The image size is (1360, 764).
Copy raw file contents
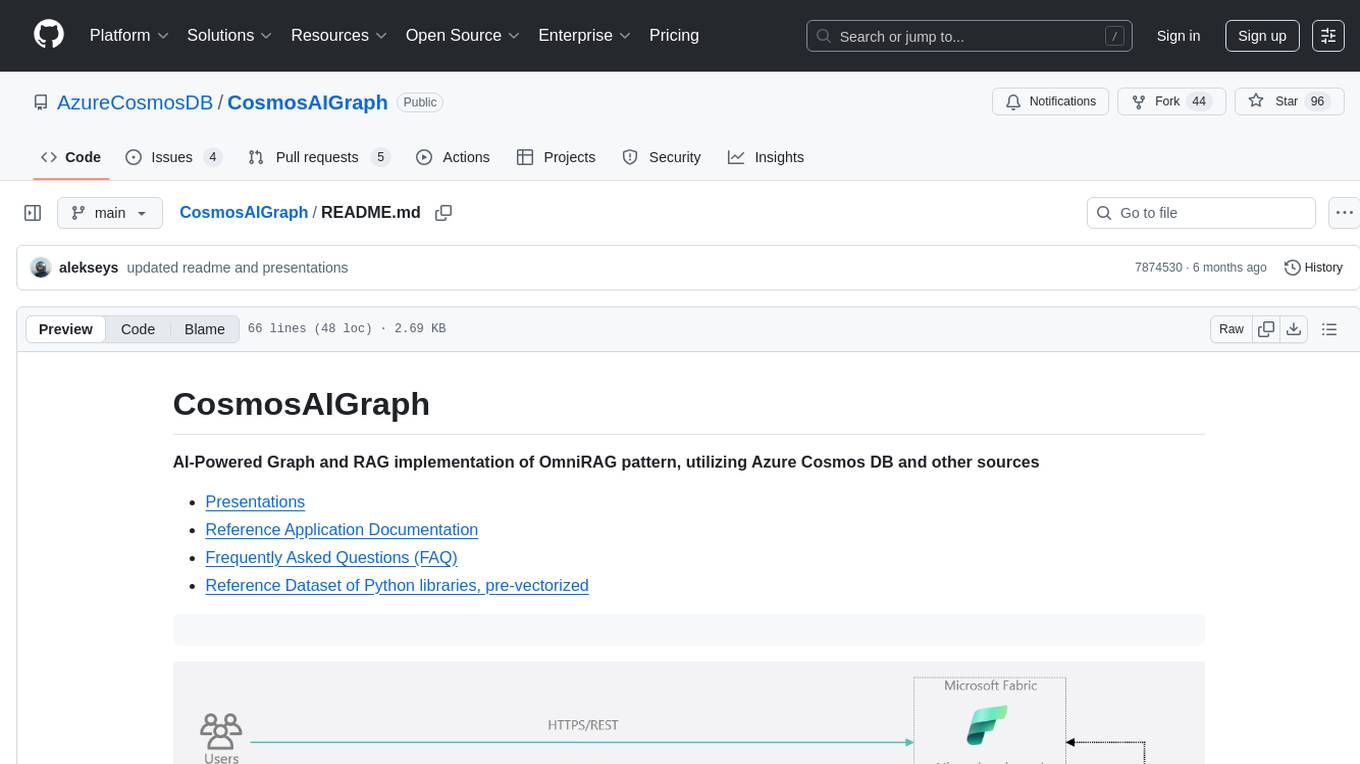click(x=1266, y=329)
